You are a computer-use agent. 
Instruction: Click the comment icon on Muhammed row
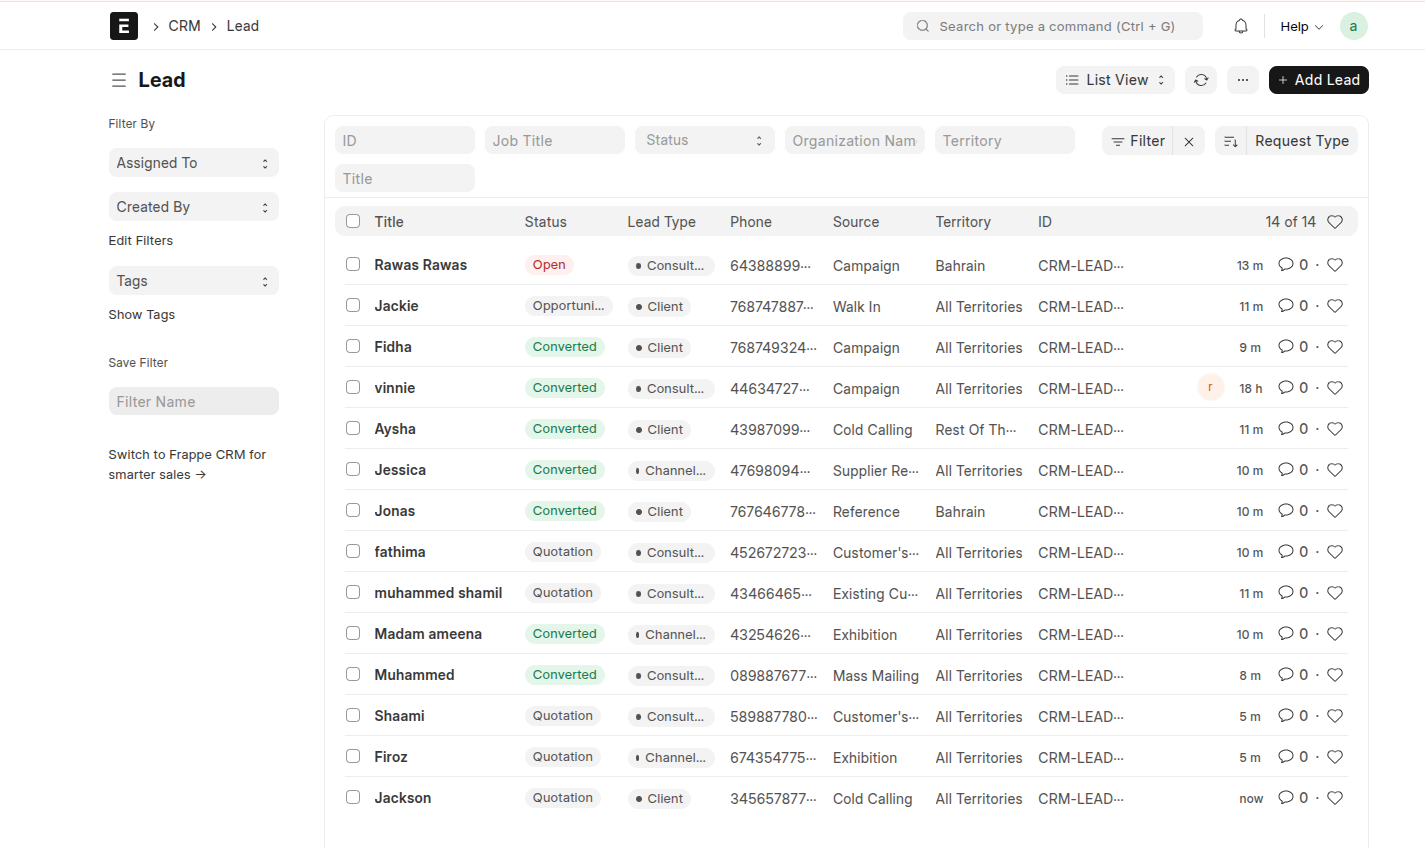1286,675
